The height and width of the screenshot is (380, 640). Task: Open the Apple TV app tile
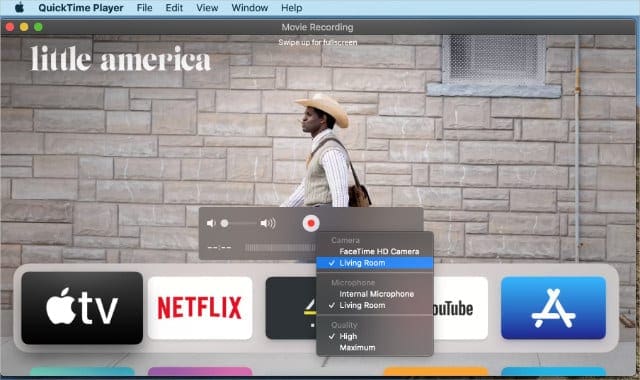point(82,308)
